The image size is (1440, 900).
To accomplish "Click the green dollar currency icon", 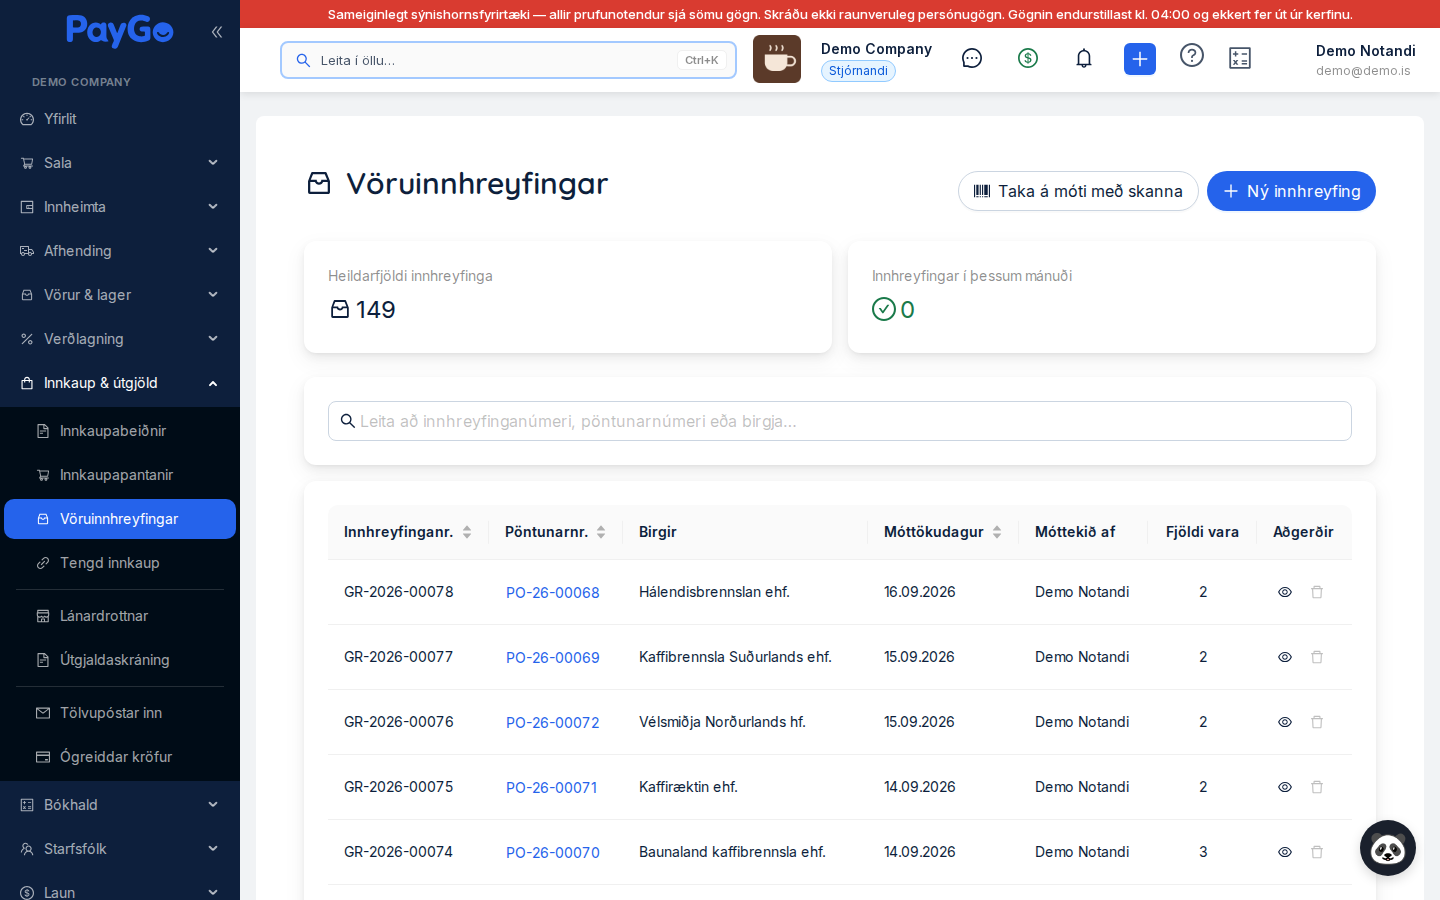I will [1028, 58].
